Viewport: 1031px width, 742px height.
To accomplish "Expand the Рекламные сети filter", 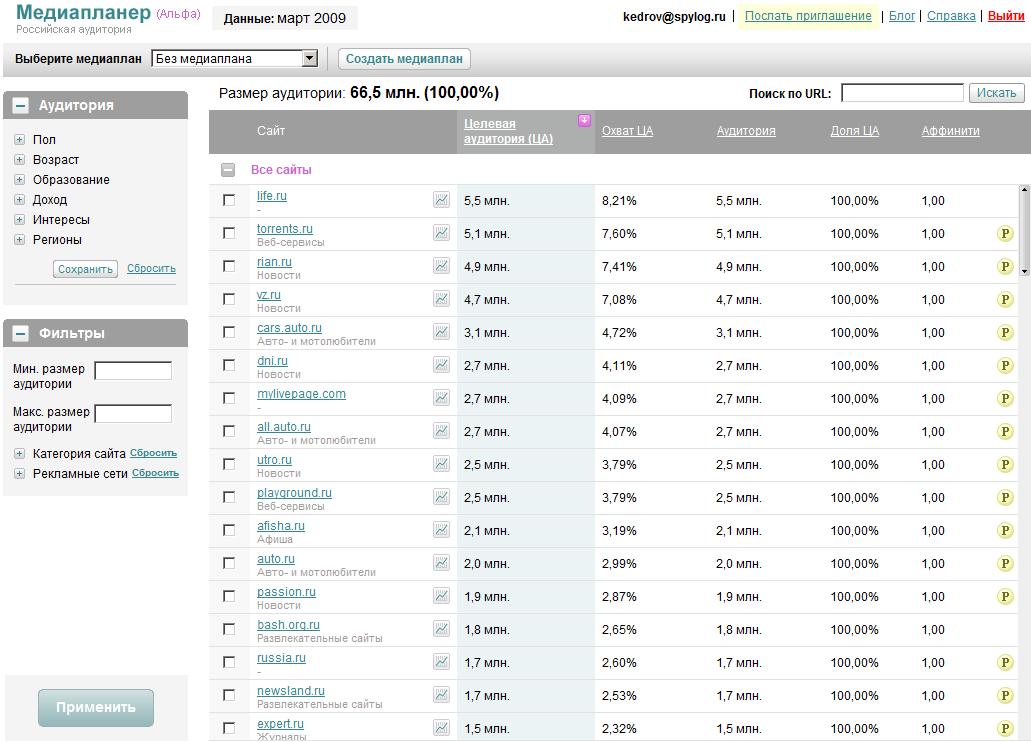I will pos(19,473).
